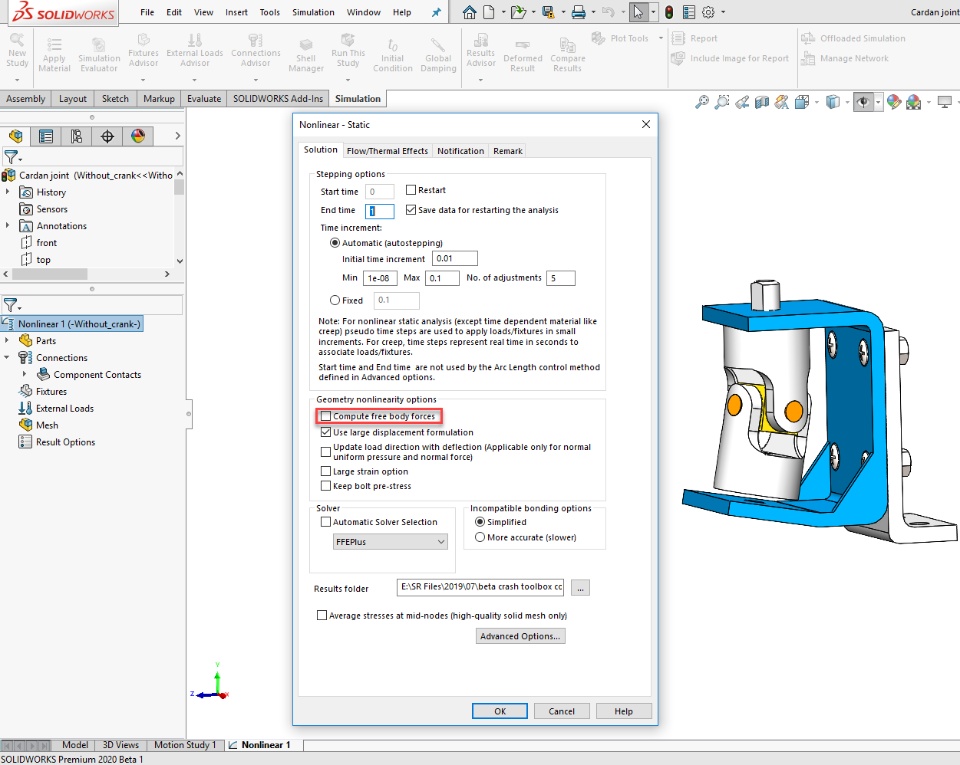Open PropertyManager tab icon
The width and height of the screenshot is (960, 765).
(46, 136)
